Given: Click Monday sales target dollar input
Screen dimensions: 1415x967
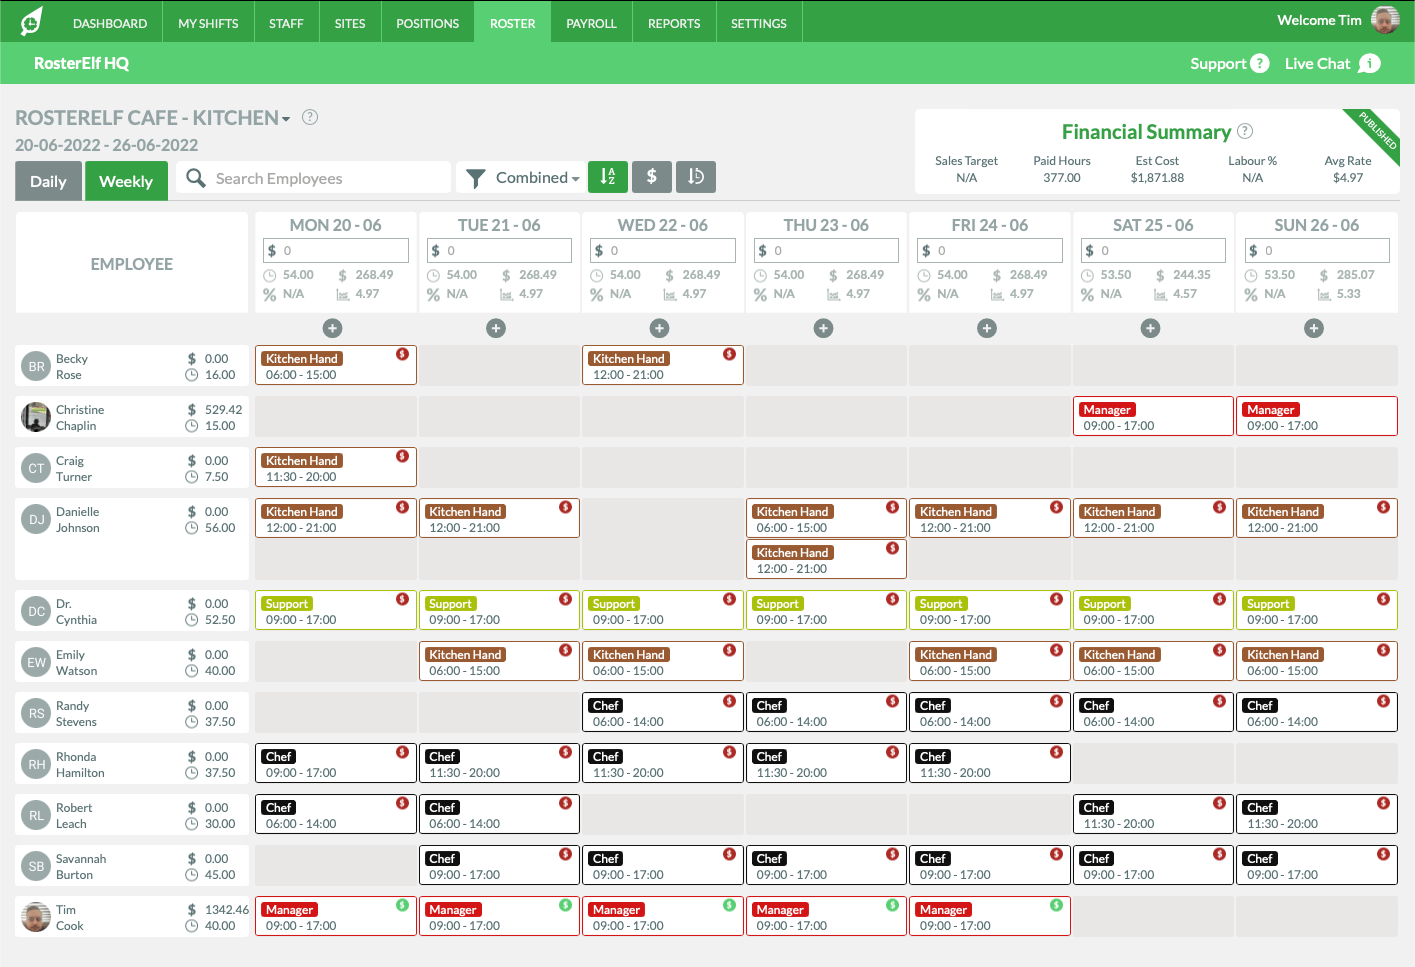Looking at the screenshot, I should pos(336,250).
